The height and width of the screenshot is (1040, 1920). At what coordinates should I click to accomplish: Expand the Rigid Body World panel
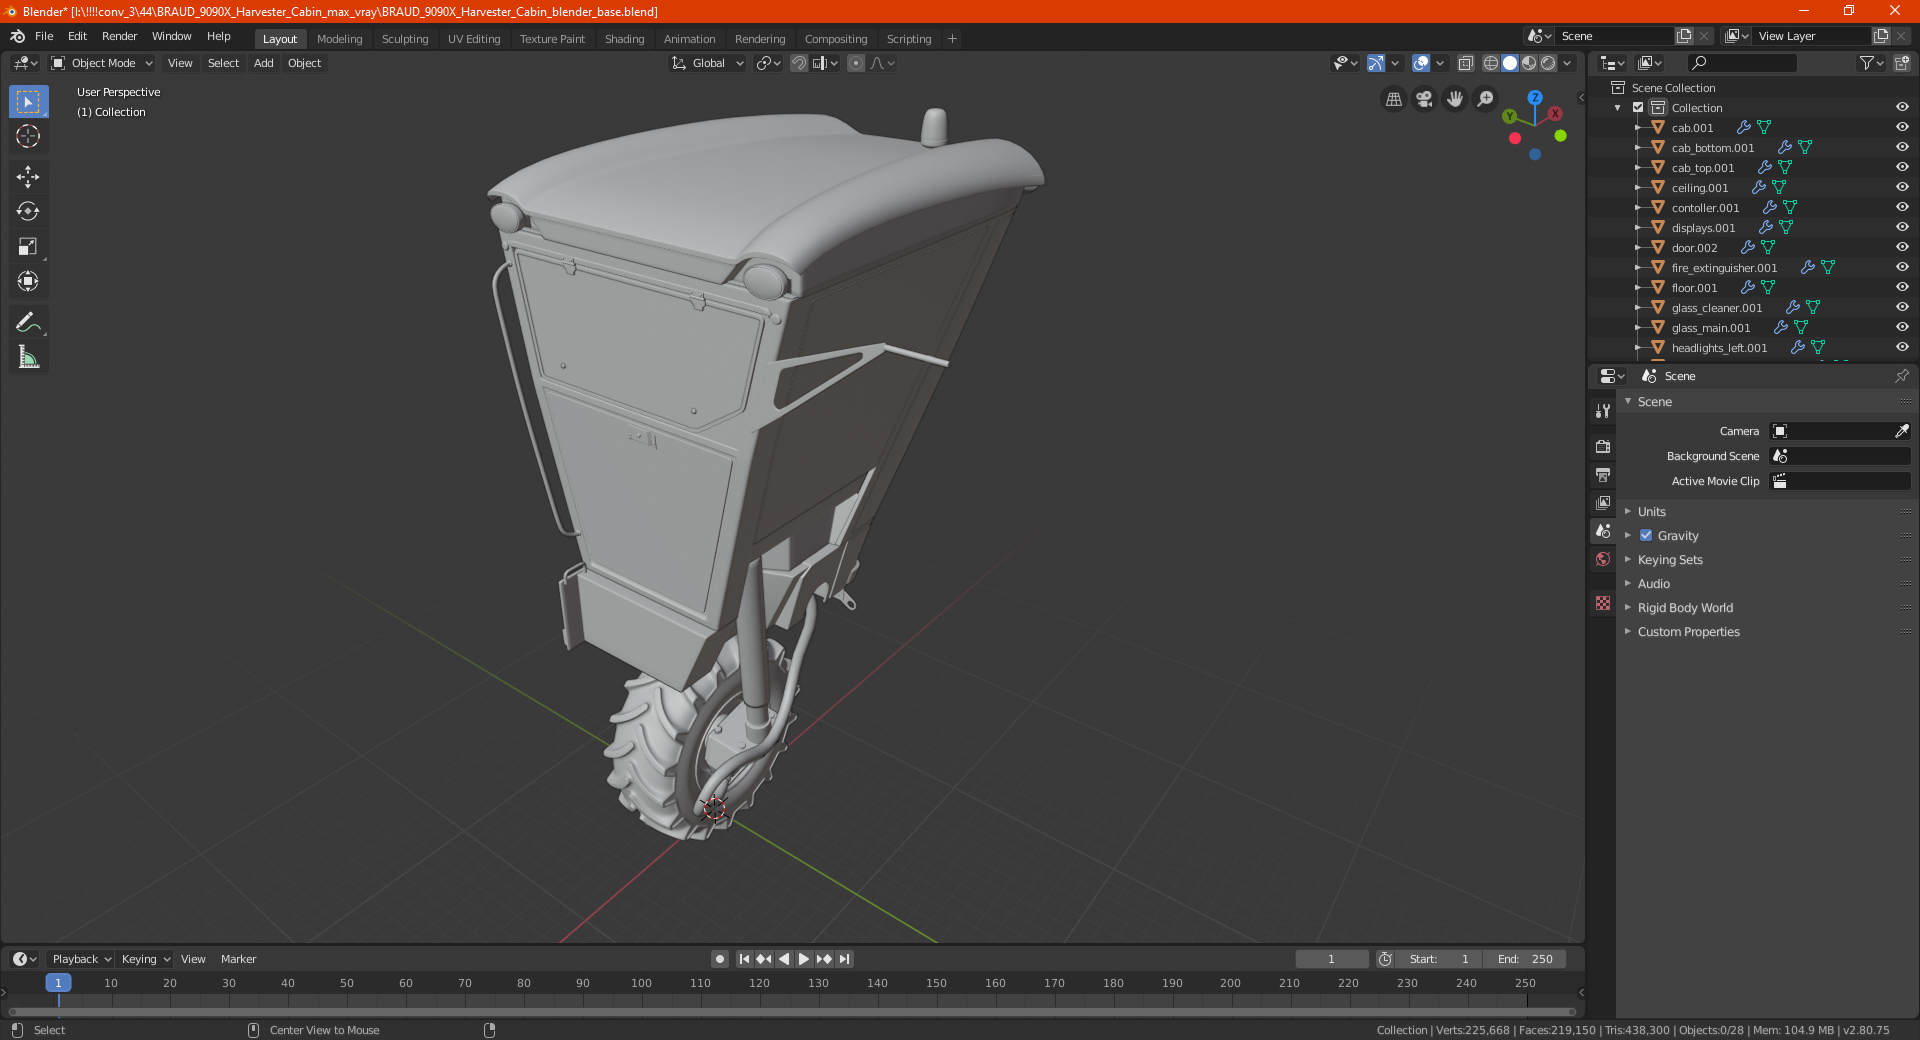click(x=1685, y=608)
